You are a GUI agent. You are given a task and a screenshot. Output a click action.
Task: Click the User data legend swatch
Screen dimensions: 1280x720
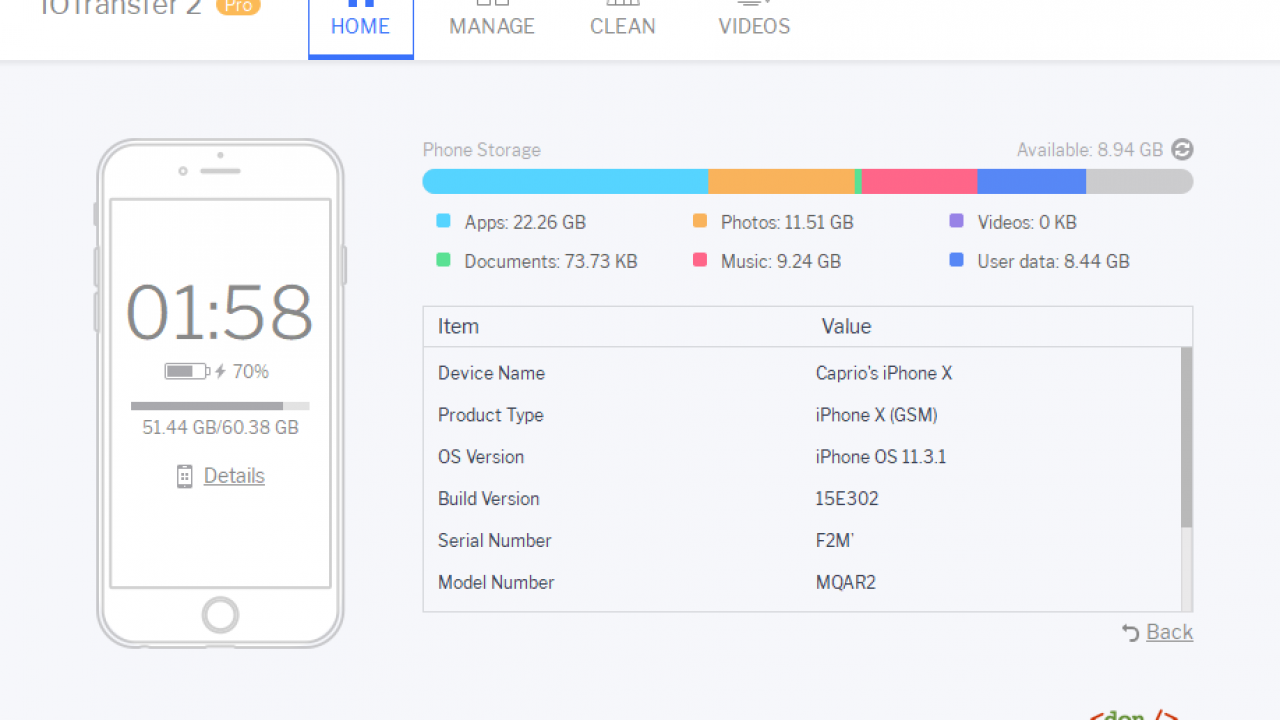click(956, 260)
